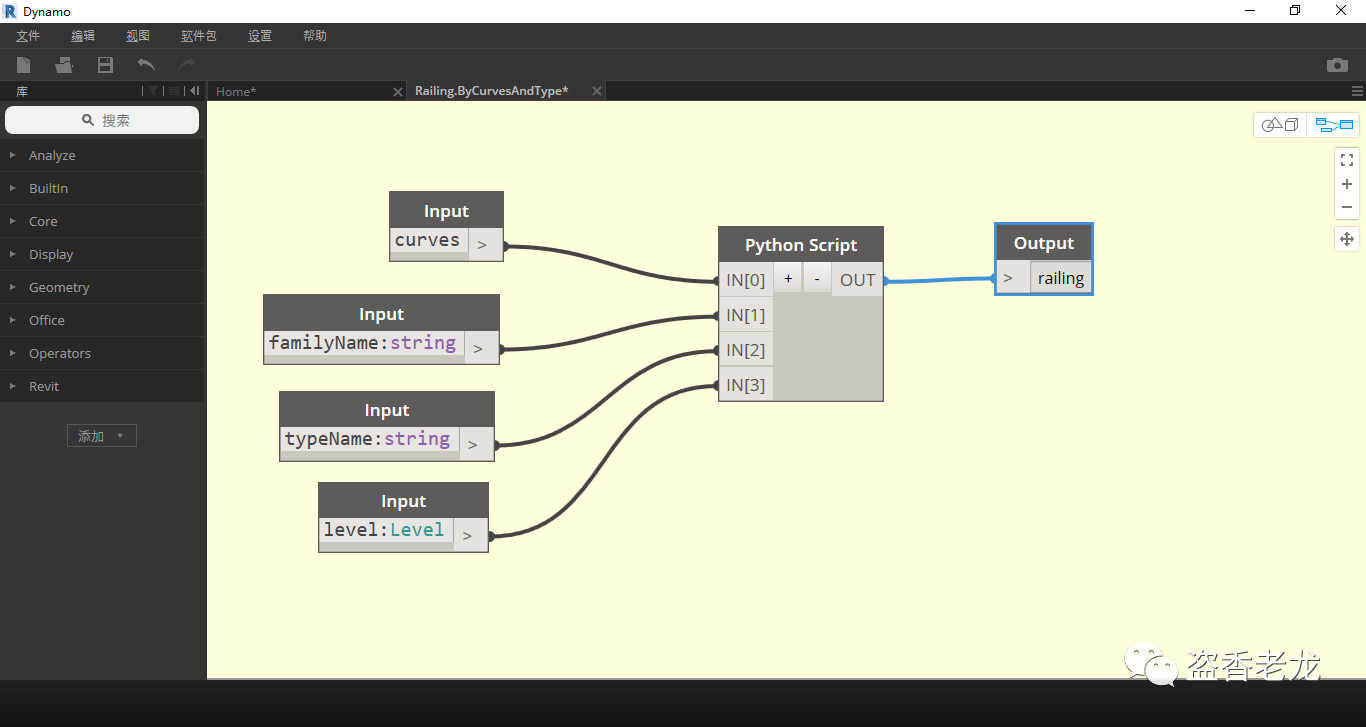Click the library filter funnel icon
Image resolution: width=1366 pixels, height=727 pixels.
pyautogui.click(x=153, y=91)
